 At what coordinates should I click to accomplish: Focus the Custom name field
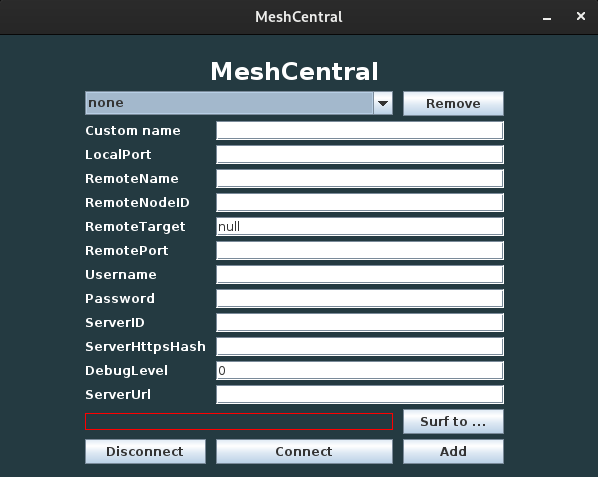[360, 131]
